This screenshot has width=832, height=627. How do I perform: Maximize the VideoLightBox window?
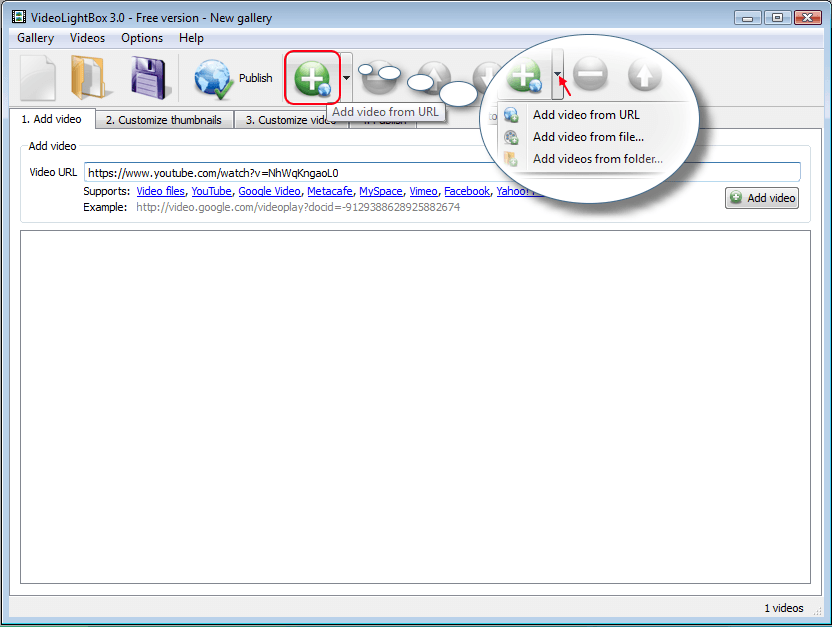coord(777,18)
